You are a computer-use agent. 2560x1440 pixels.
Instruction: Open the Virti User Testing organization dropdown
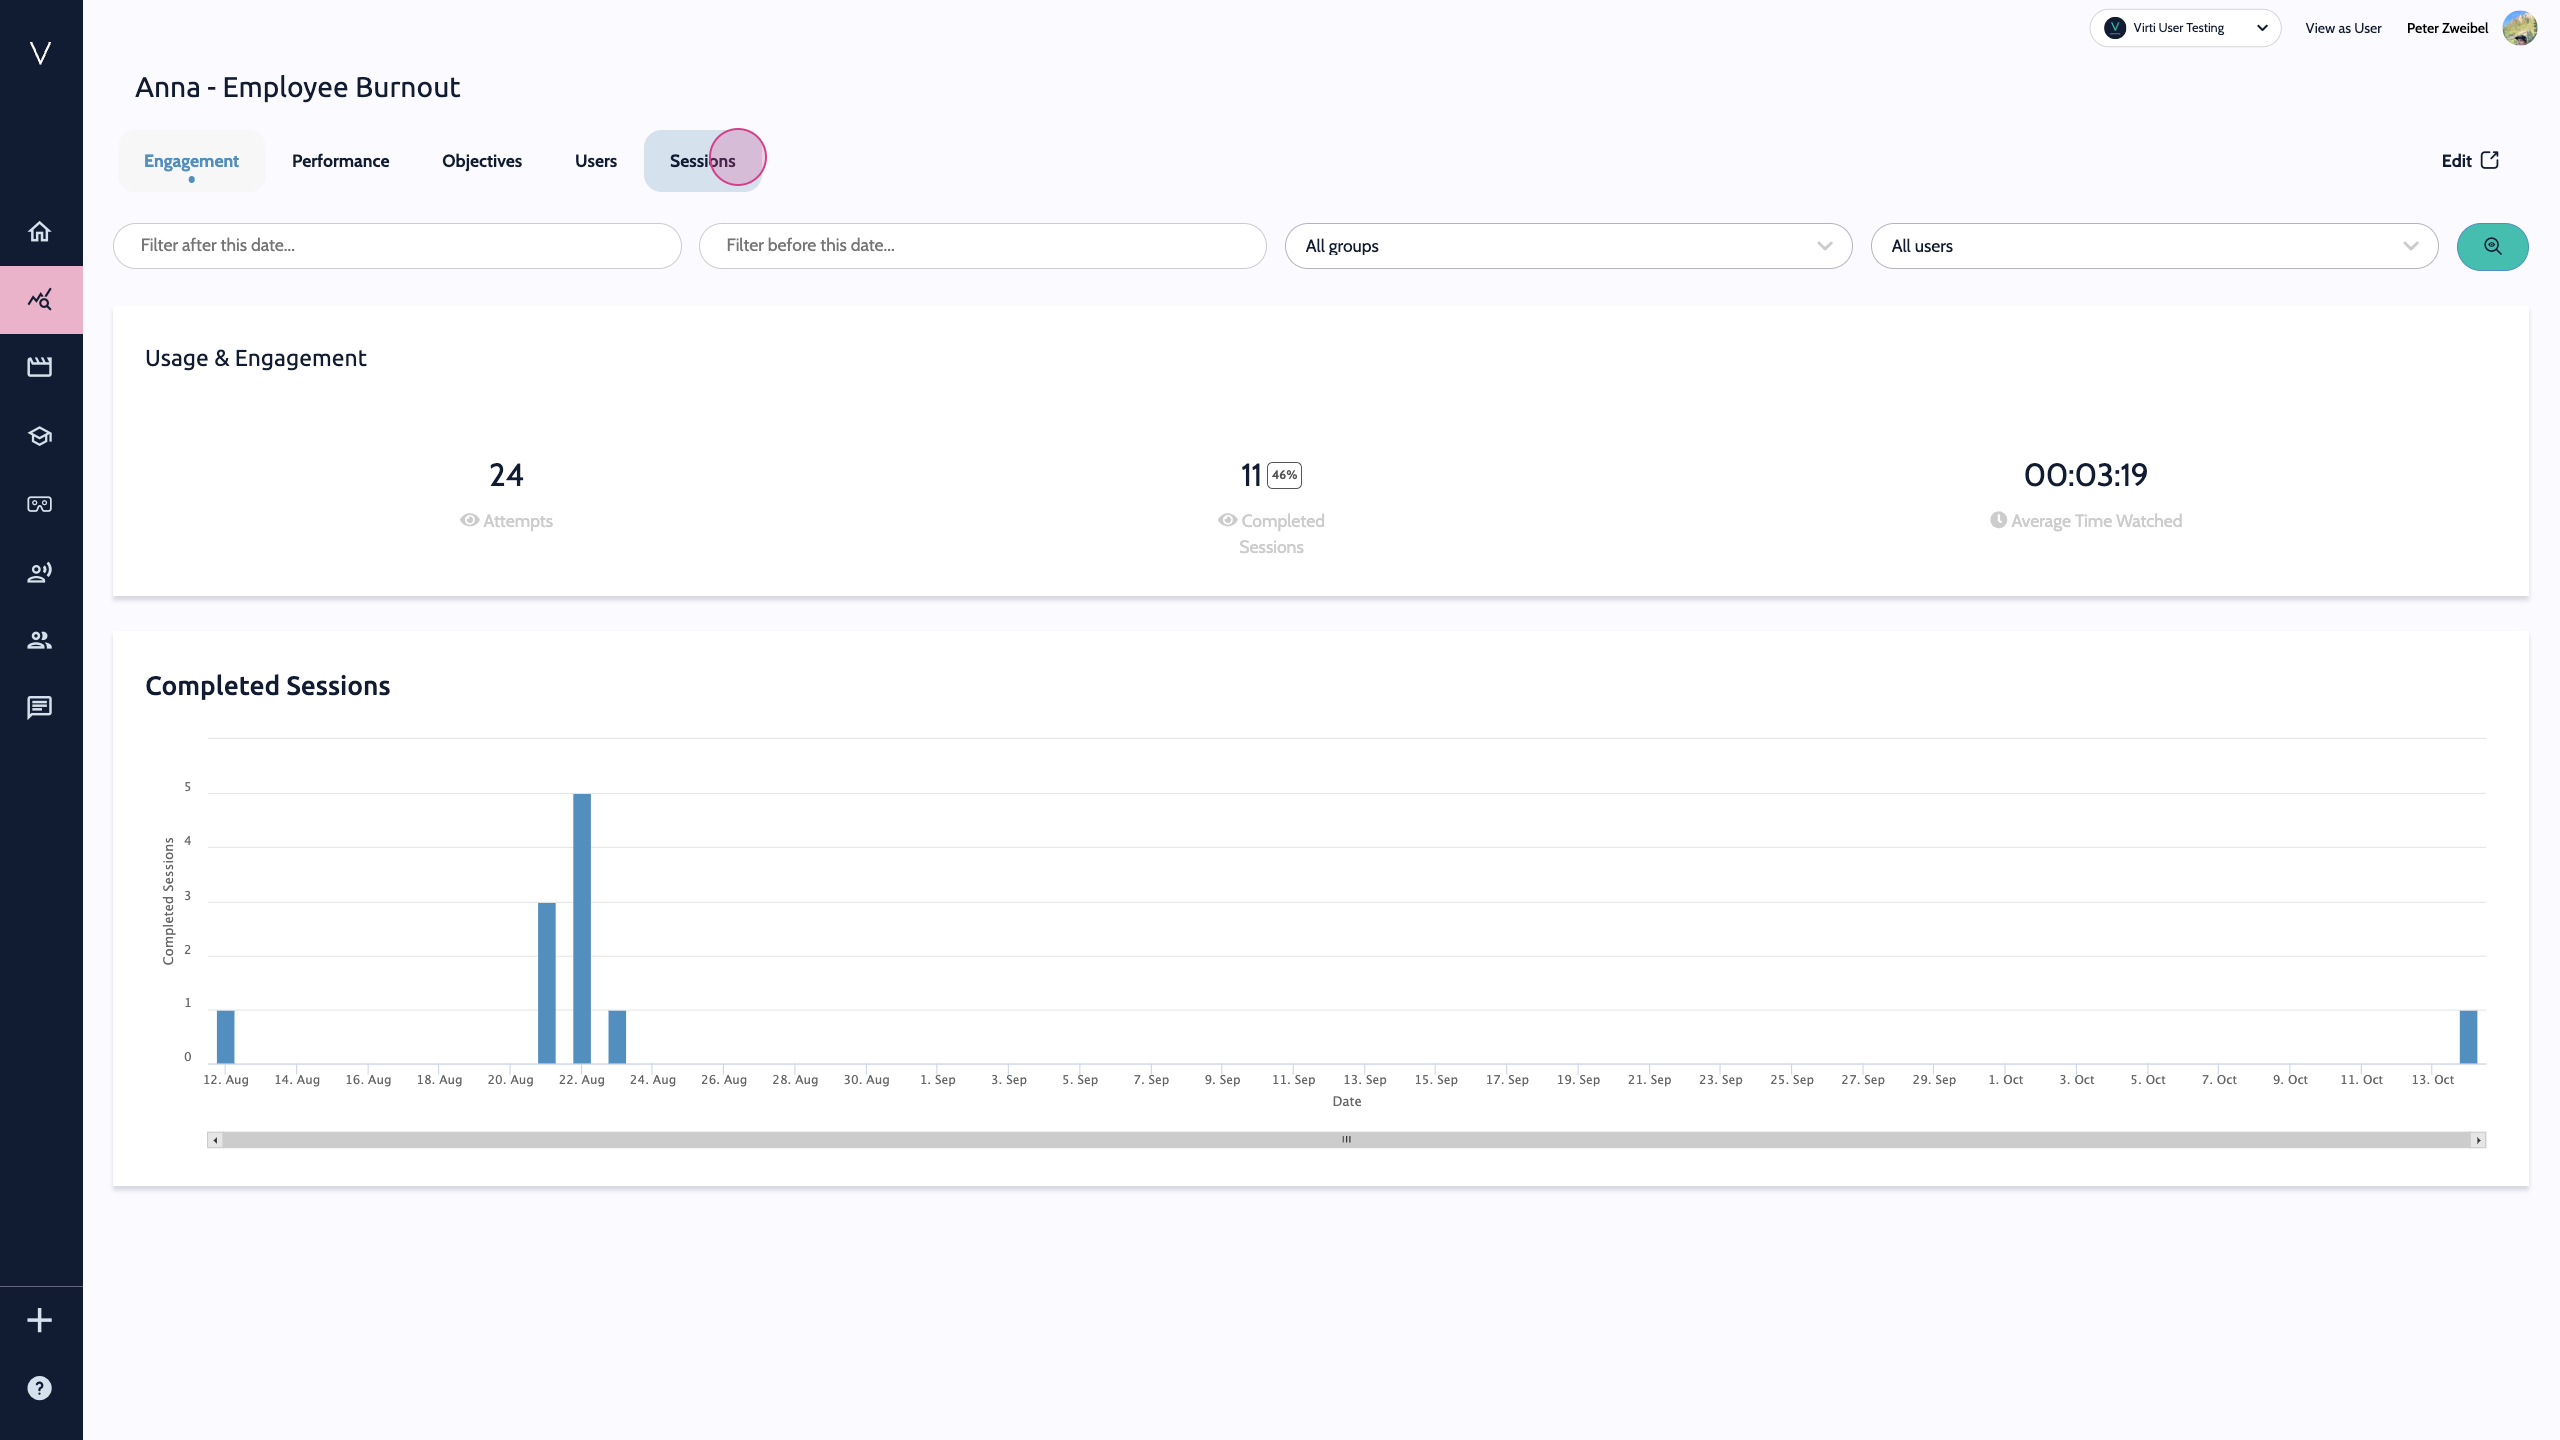pos(2184,28)
